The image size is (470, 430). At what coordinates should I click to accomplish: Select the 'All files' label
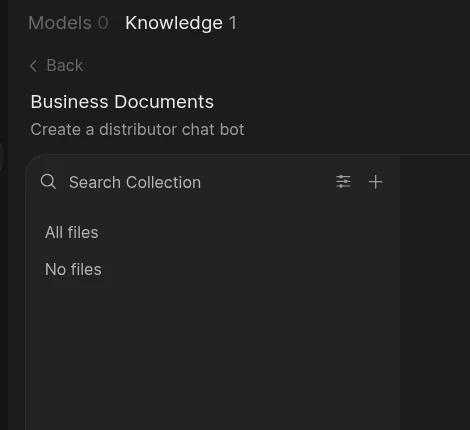[72, 232]
